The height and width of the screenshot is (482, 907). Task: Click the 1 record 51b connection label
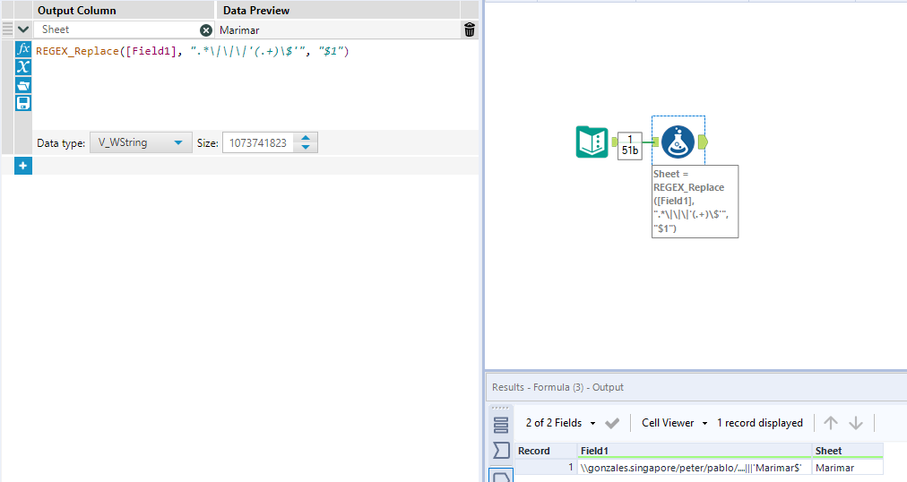point(630,145)
